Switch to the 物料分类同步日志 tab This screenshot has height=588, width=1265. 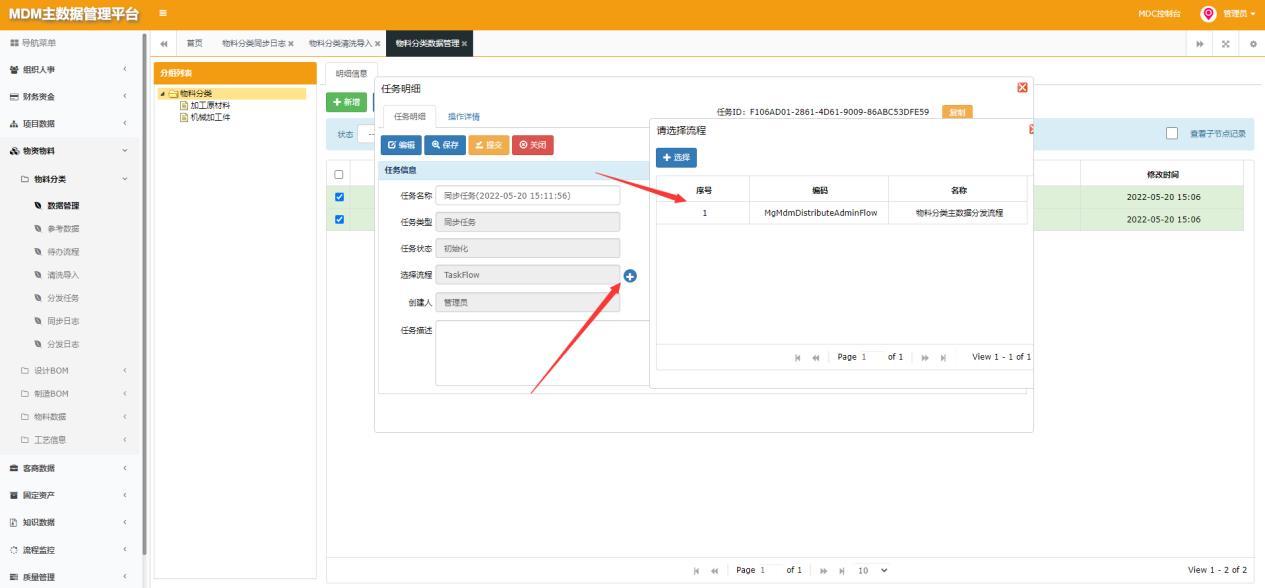[x=253, y=44]
